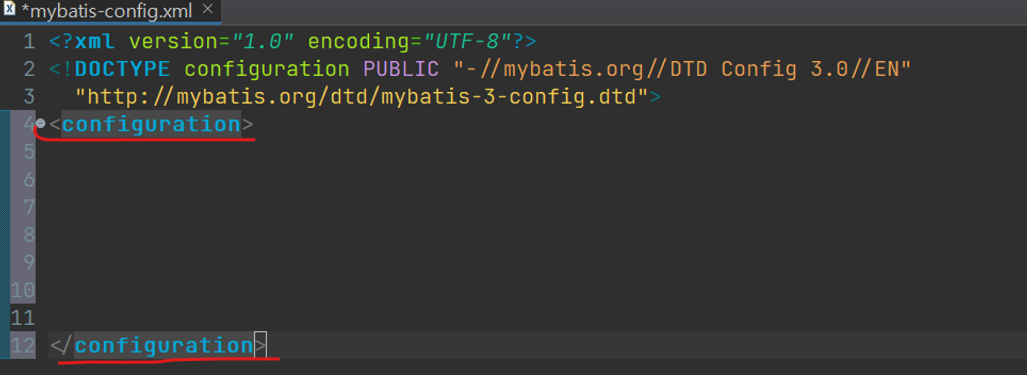Image resolution: width=1027 pixels, height=375 pixels.
Task: Click line number 1 in the gutter
Action: pyautogui.click(x=29, y=42)
